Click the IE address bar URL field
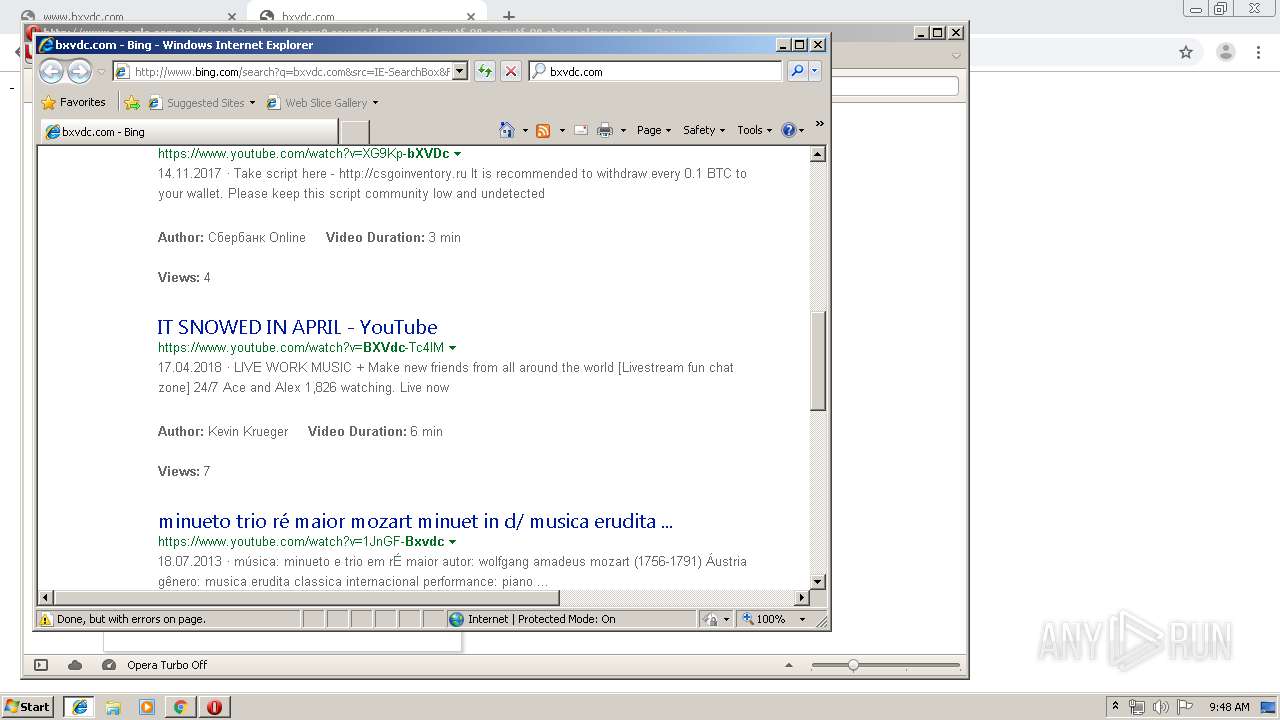The width and height of the screenshot is (1280, 720). (x=291, y=71)
